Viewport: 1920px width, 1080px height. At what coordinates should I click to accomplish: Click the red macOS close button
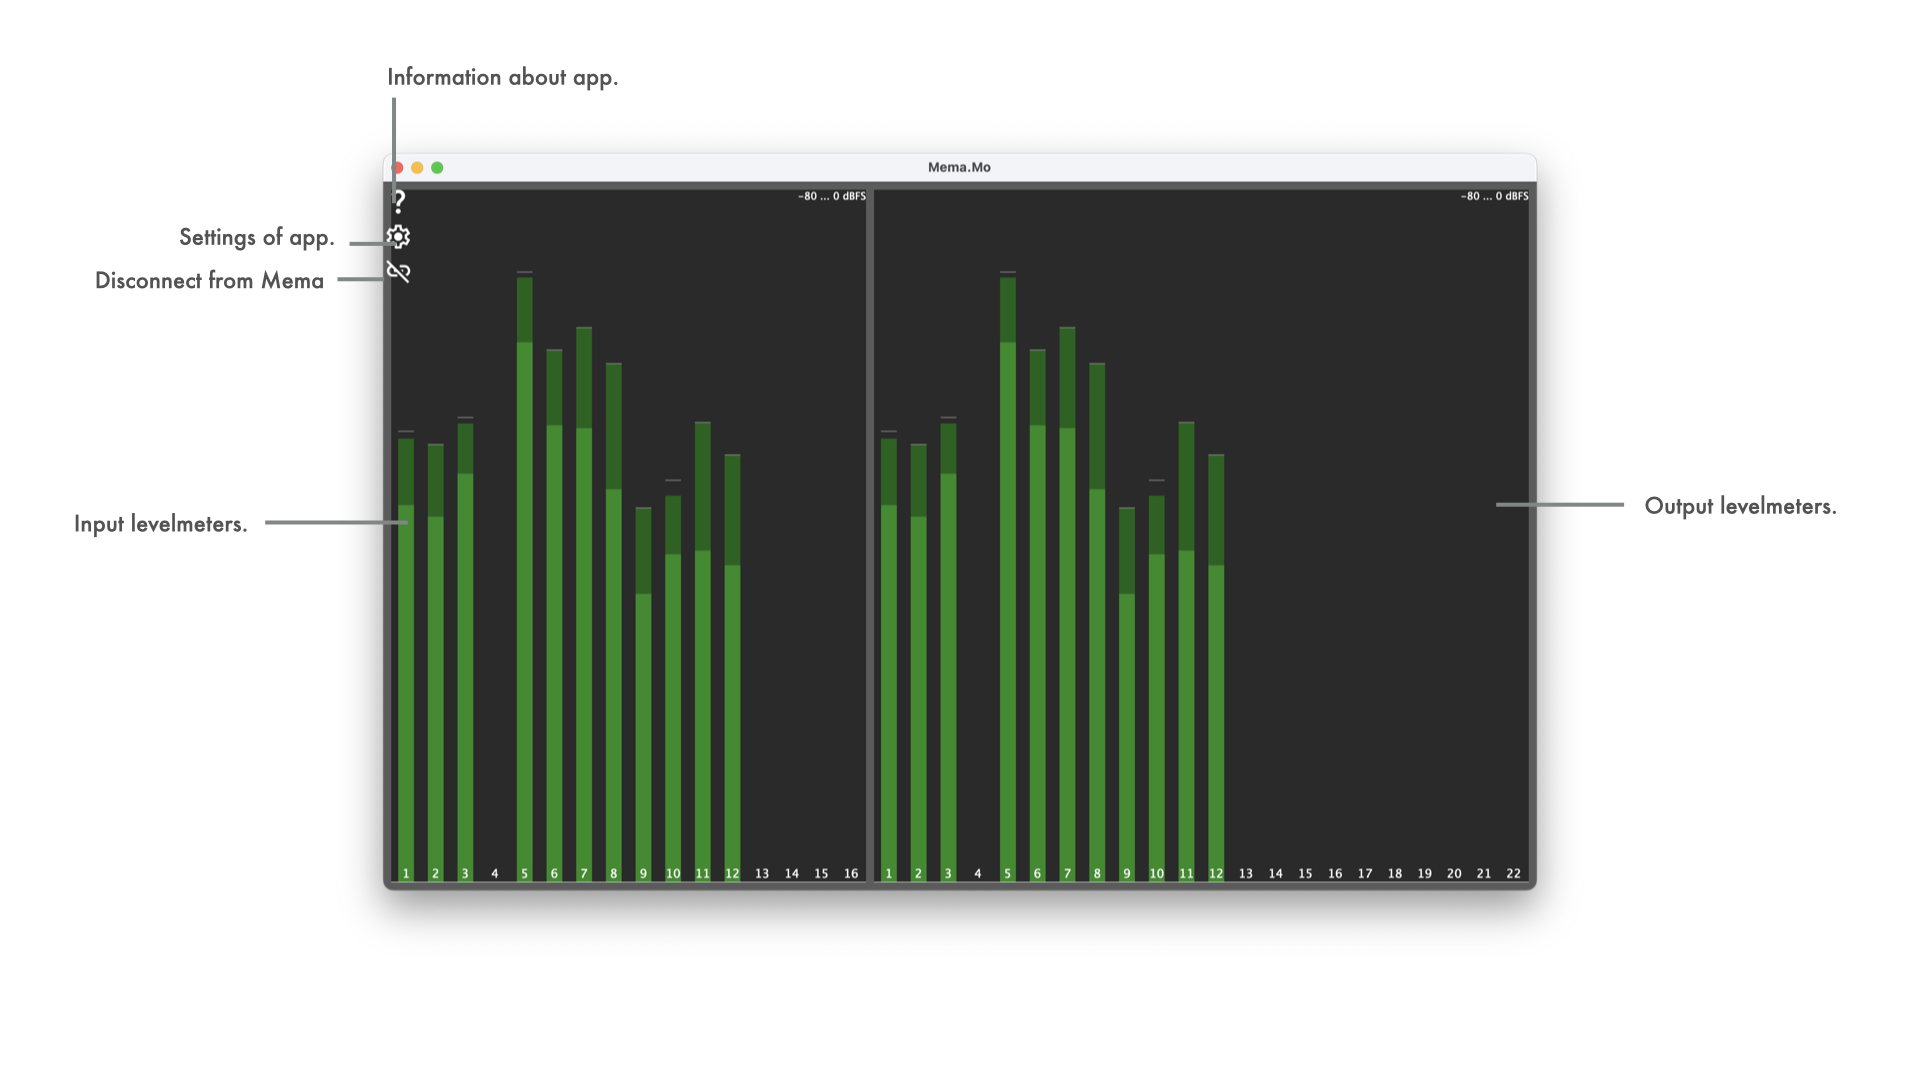click(399, 168)
